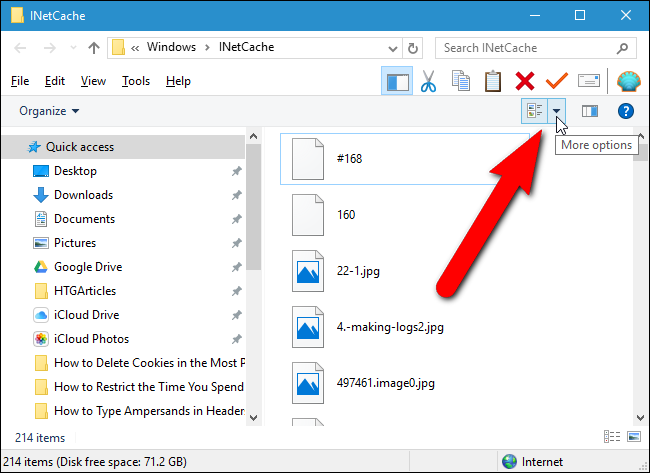Select Quick access in navigation pane
Screen dimensions: 650x473
[123, 147]
